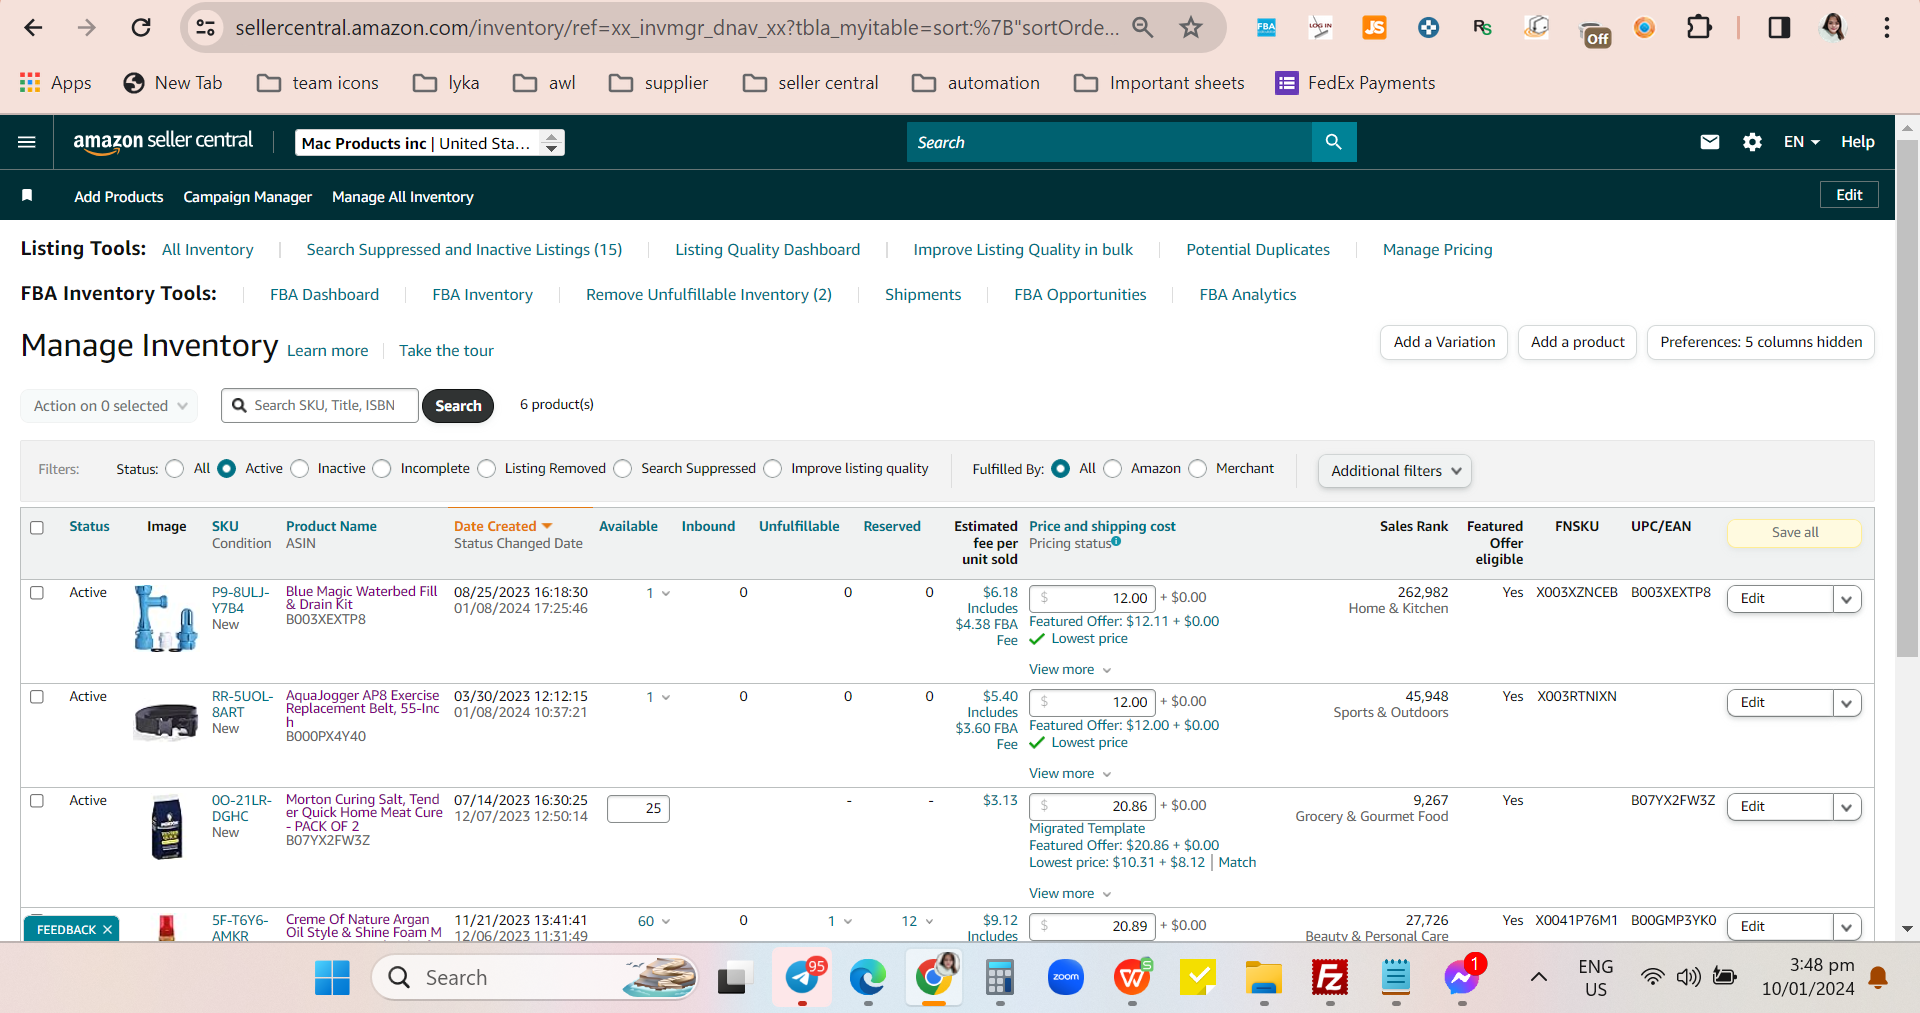The image size is (1920, 1013).
Task: Open Messenger from the taskbar
Action: 1462,977
